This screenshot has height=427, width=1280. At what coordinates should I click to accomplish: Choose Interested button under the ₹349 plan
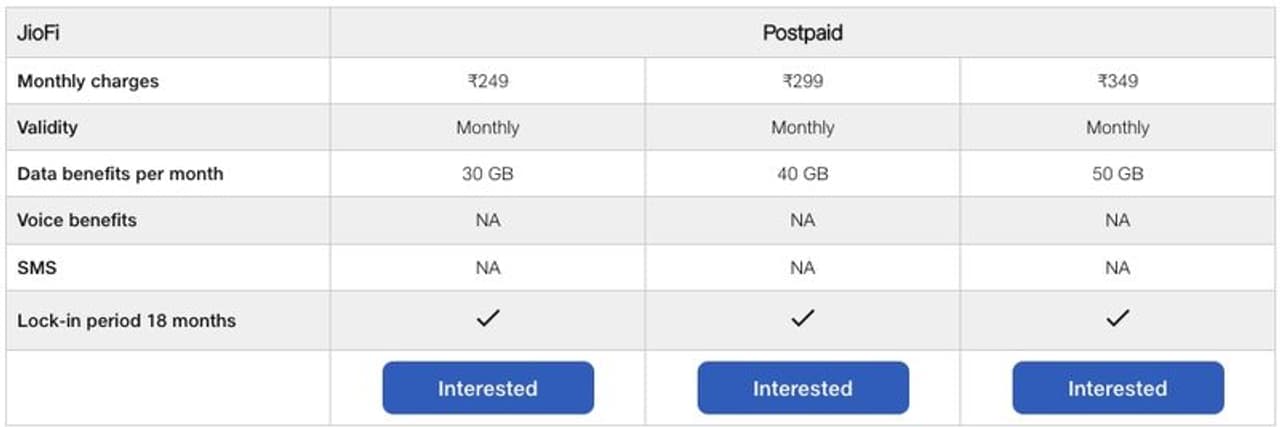(1118, 388)
